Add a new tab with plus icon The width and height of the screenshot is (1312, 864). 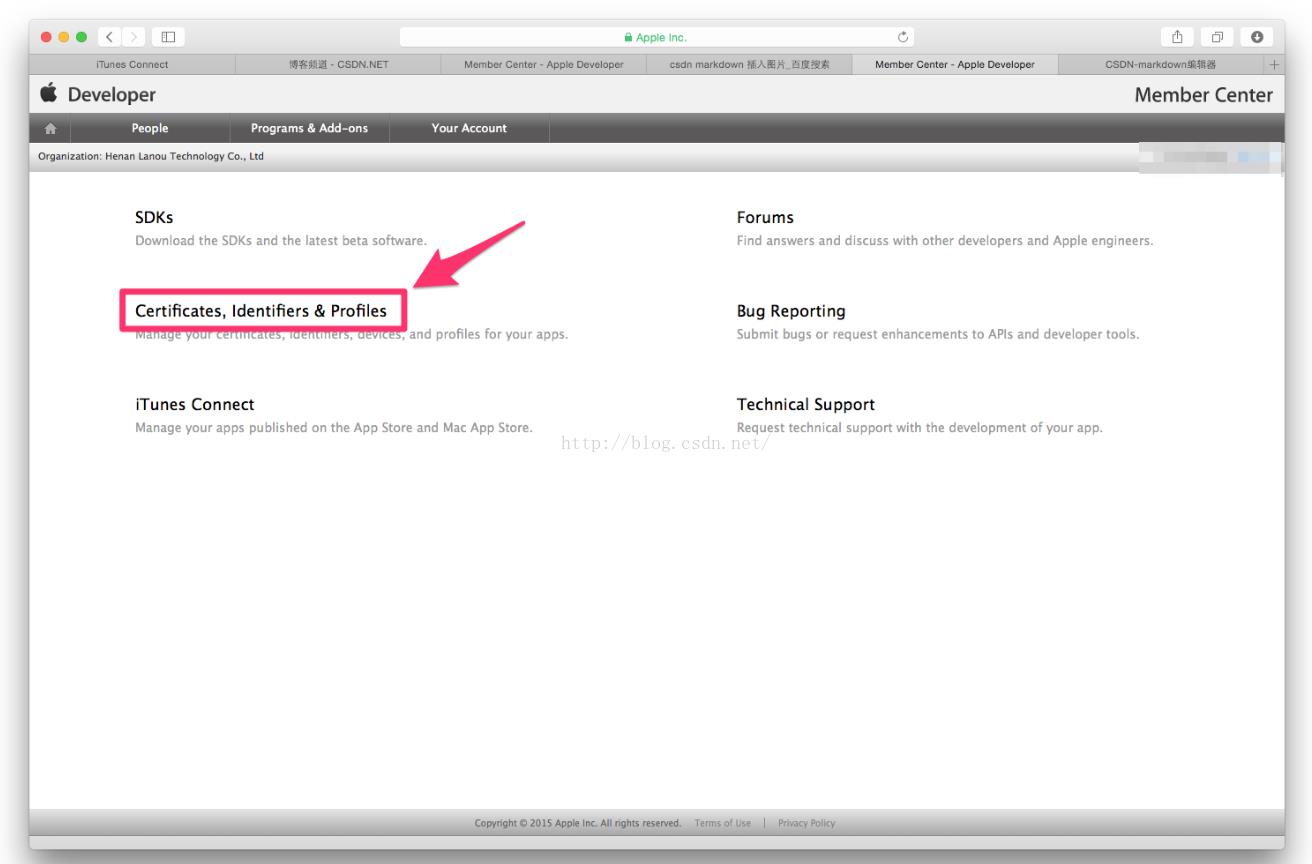(1274, 65)
